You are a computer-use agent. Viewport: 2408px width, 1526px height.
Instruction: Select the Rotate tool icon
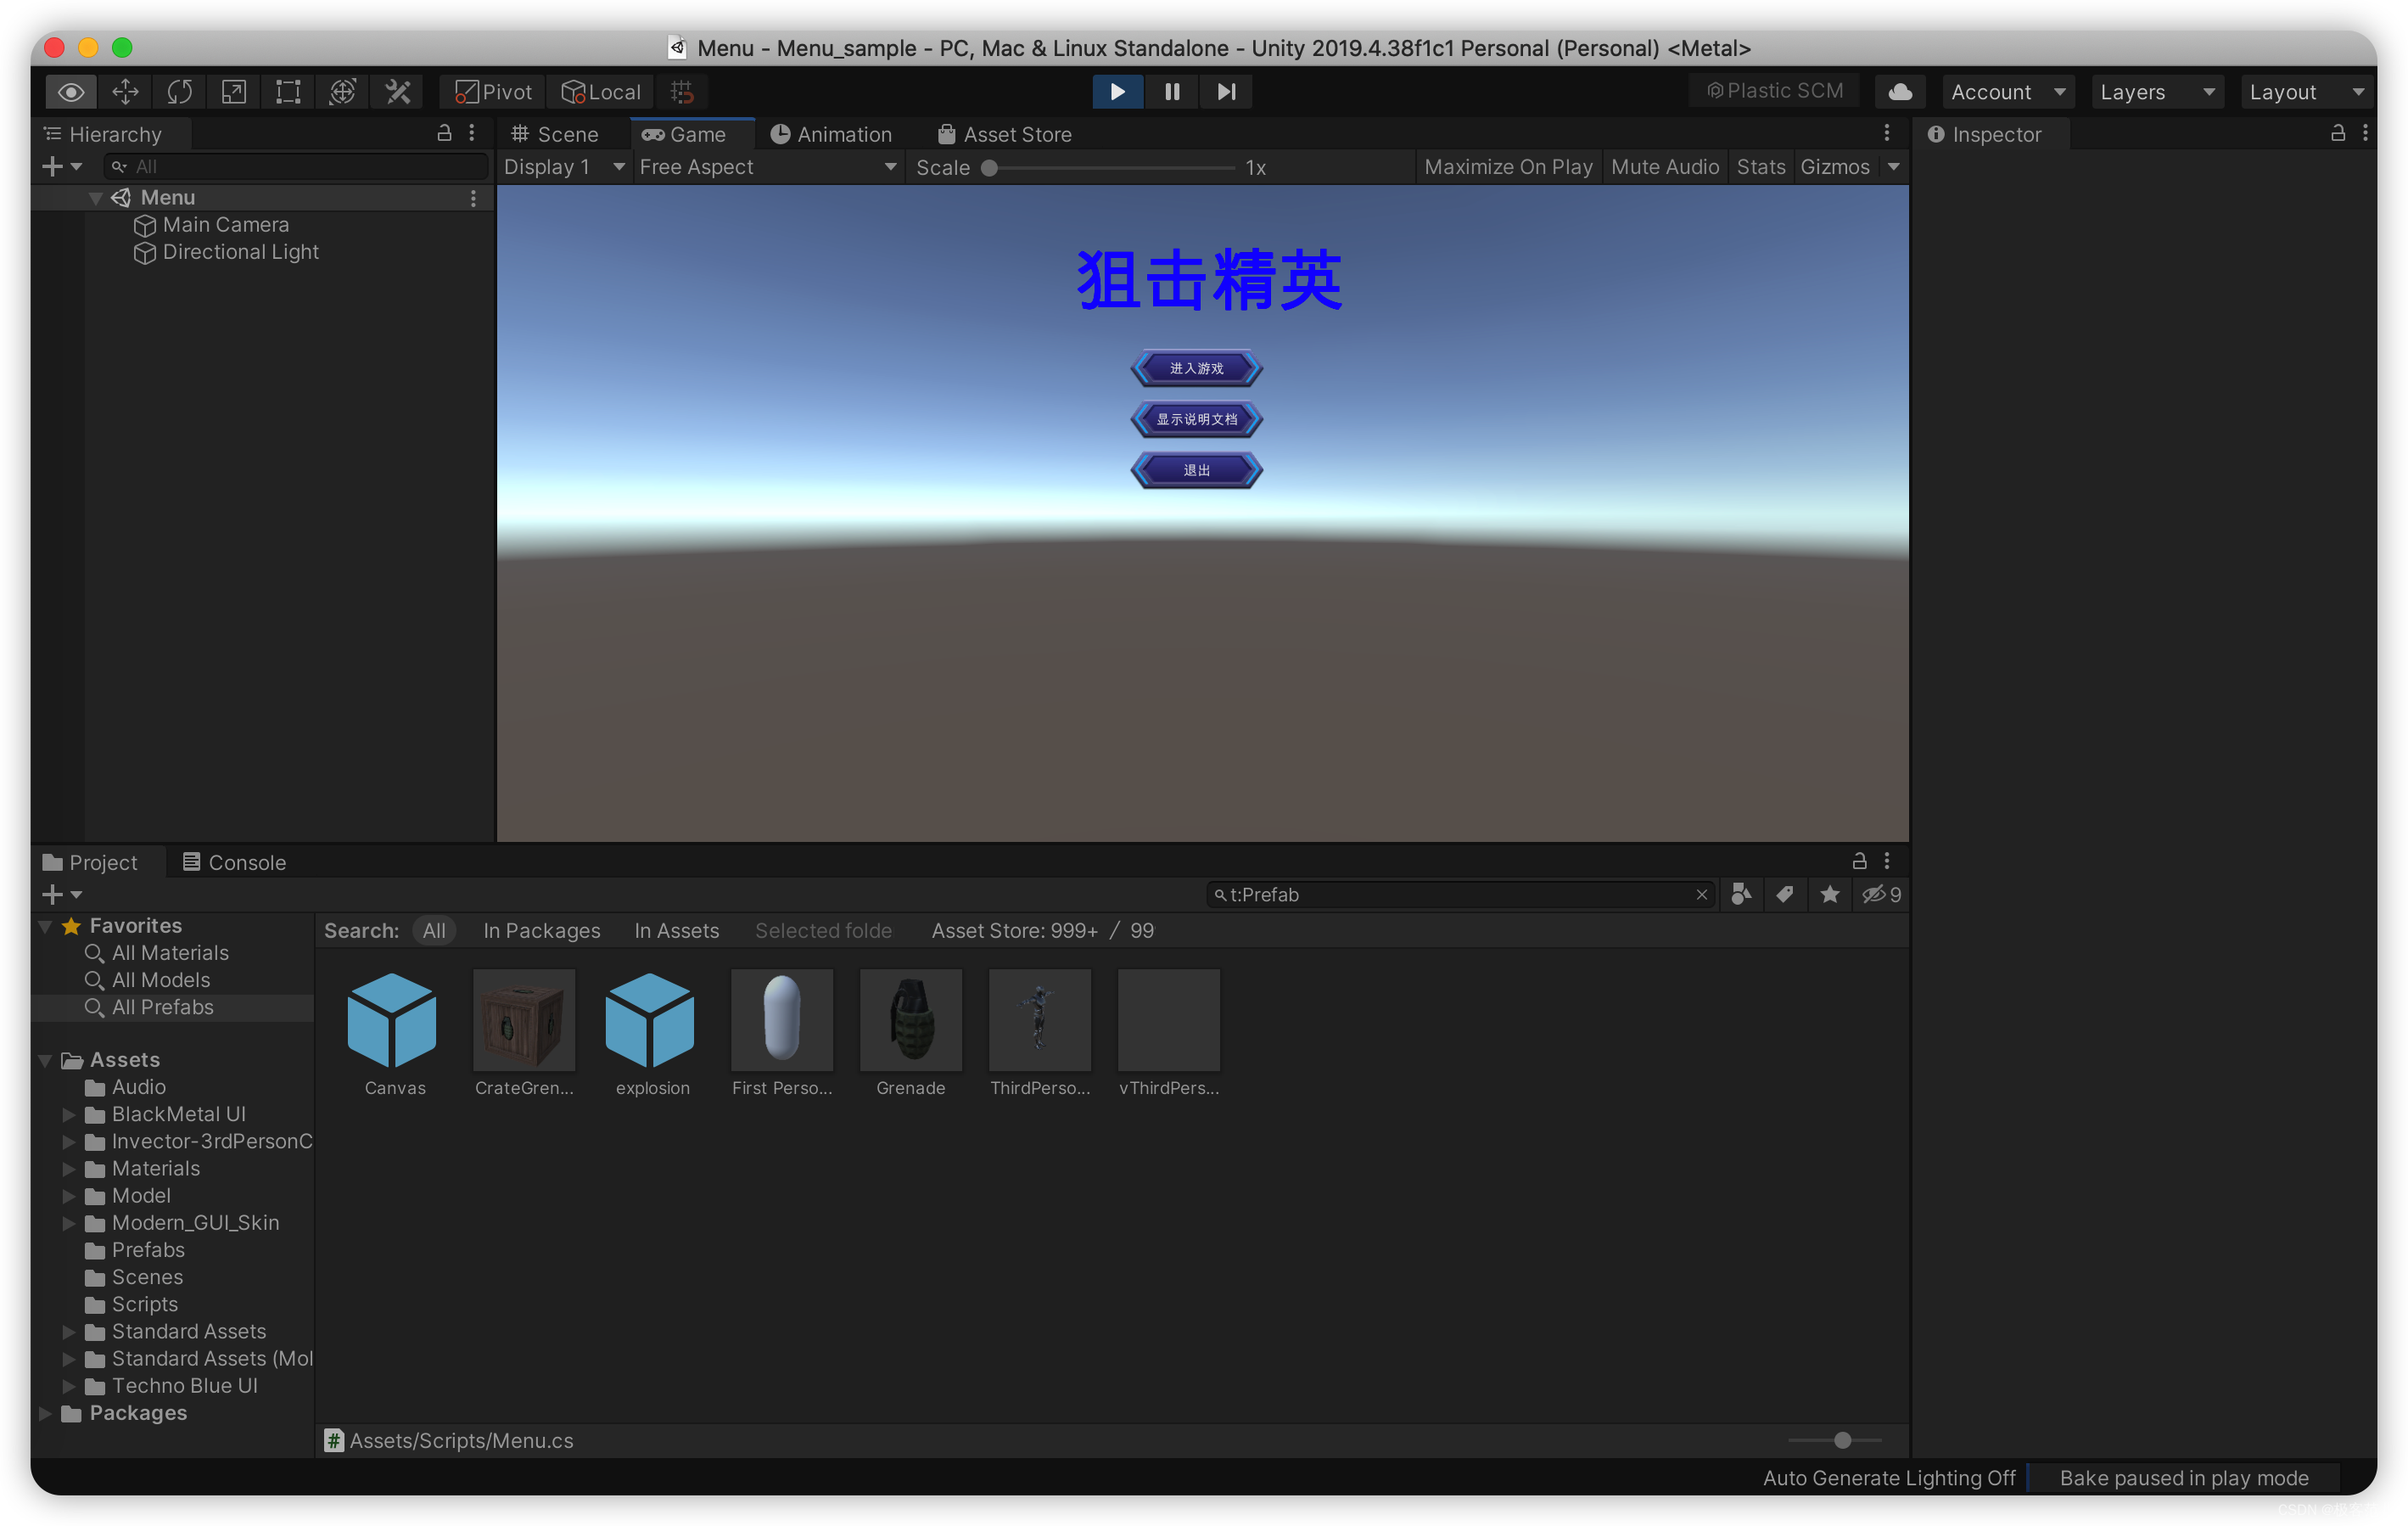tap(180, 92)
